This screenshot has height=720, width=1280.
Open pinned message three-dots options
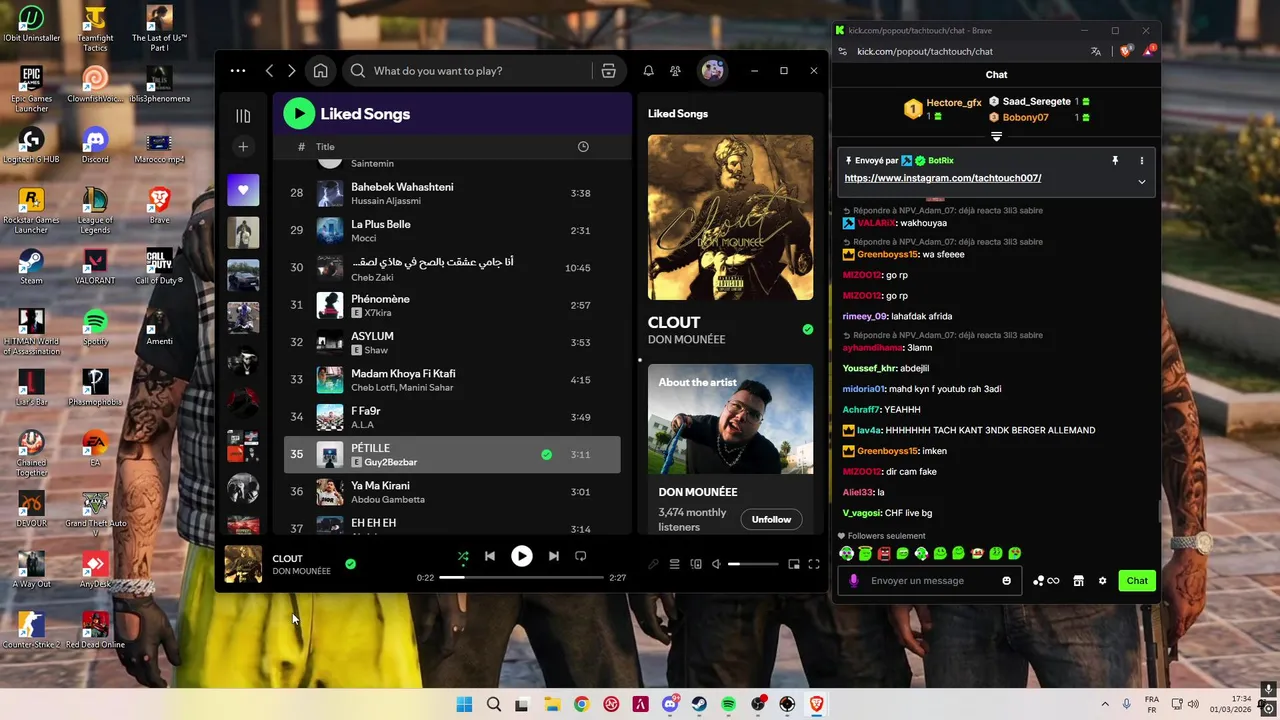[x=1141, y=160]
